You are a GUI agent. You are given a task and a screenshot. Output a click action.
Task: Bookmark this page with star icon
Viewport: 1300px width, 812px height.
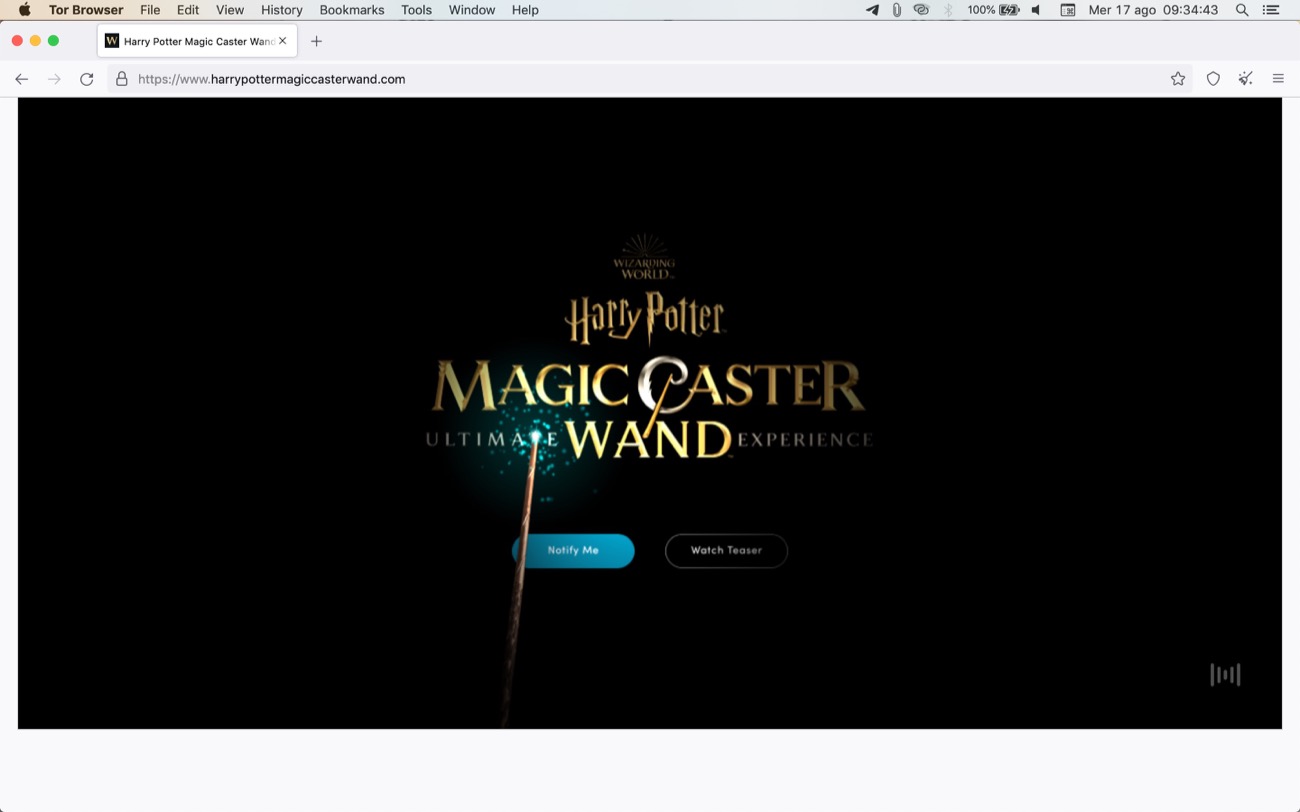tap(1178, 79)
